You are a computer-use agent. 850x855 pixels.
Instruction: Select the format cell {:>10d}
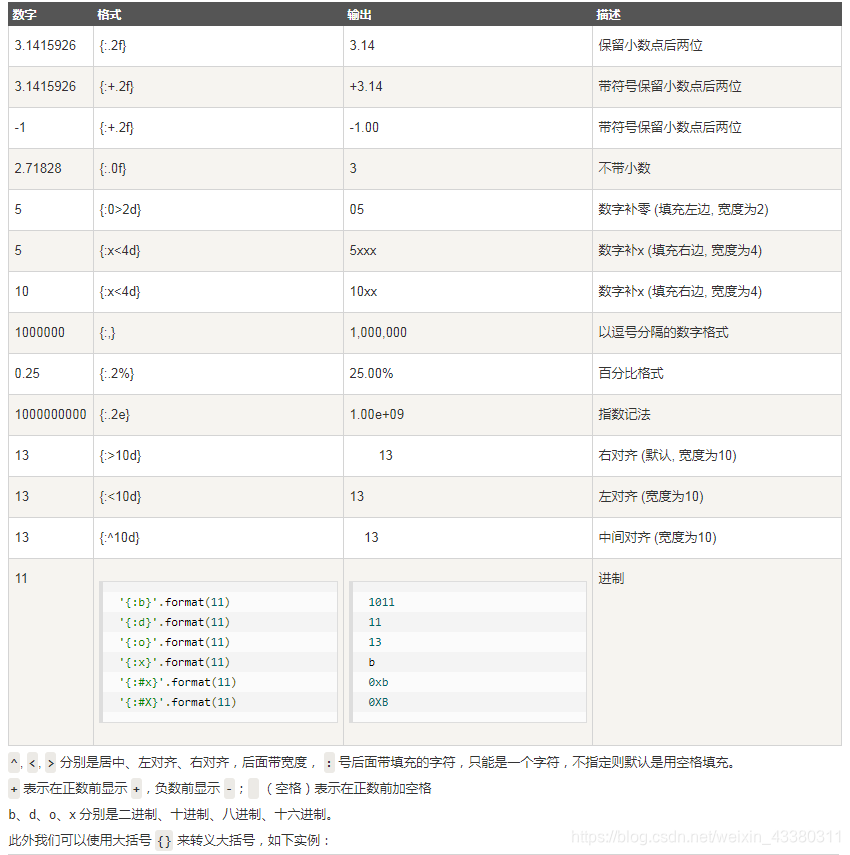(120, 456)
